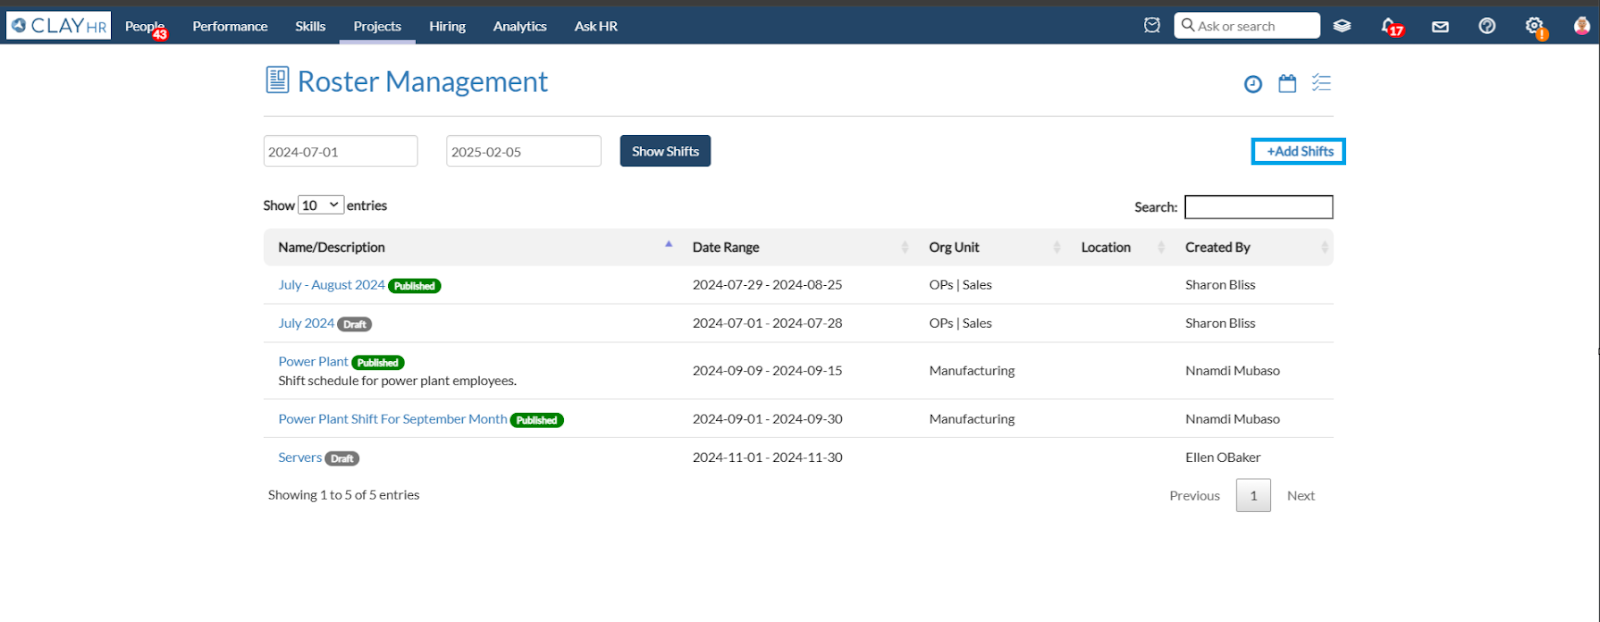1600x622 pixels.
Task: Open the mail envelope icon
Action: (x=1440, y=27)
